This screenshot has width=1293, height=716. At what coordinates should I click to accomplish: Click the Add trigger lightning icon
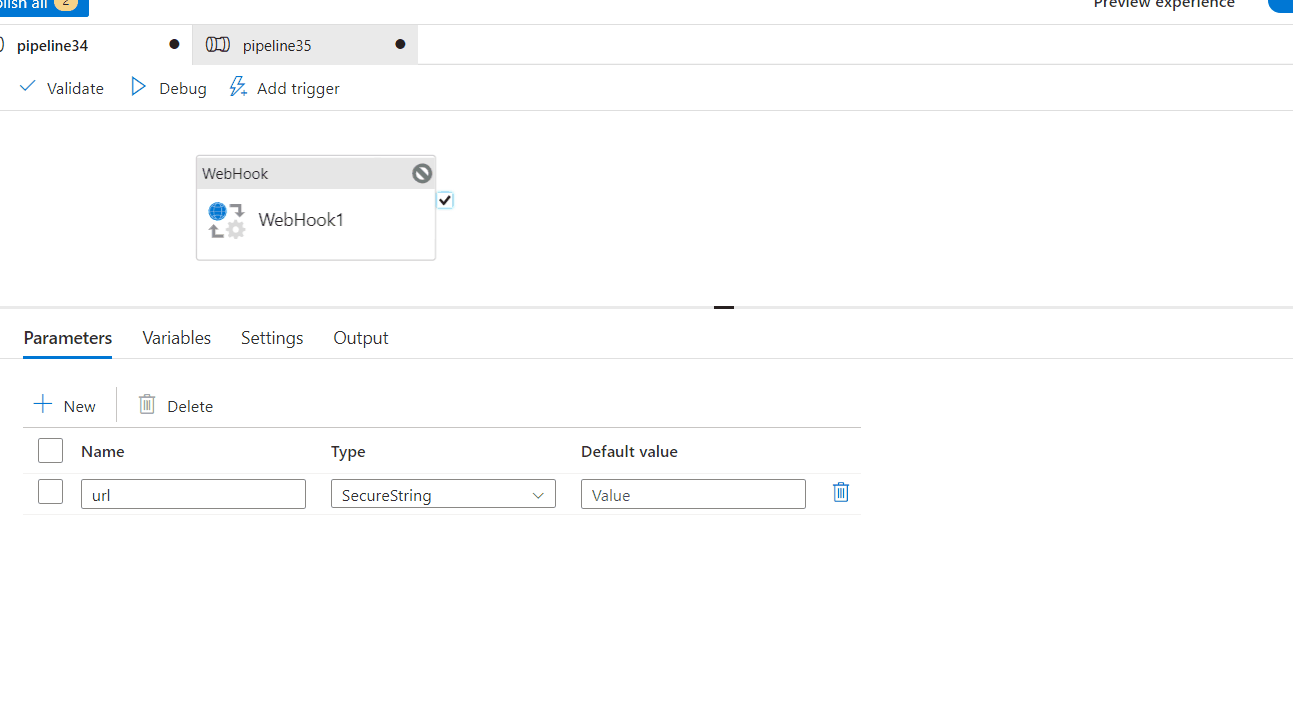pos(238,87)
